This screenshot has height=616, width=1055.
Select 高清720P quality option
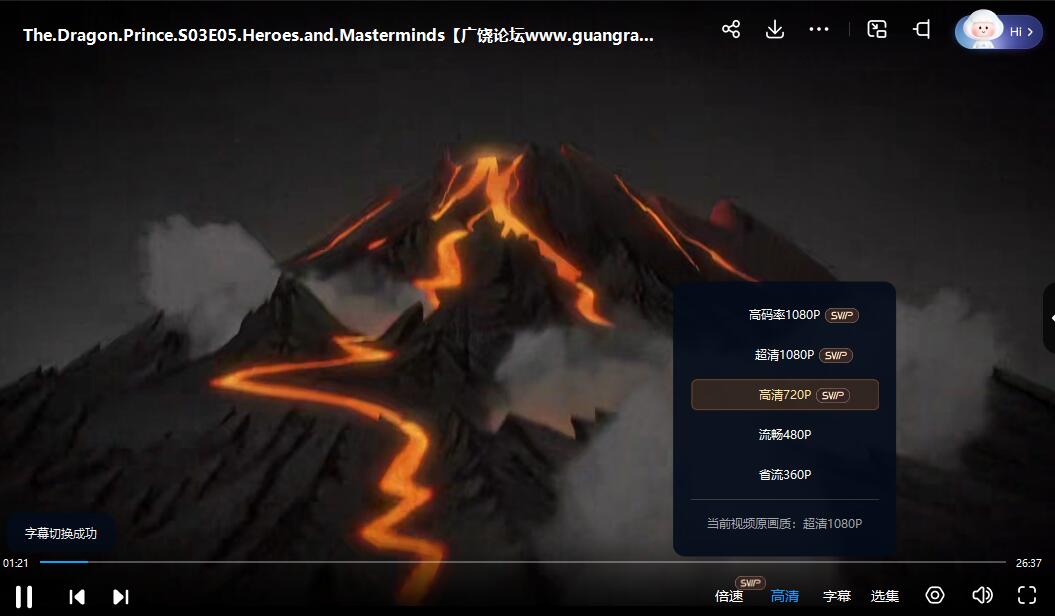click(x=785, y=395)
